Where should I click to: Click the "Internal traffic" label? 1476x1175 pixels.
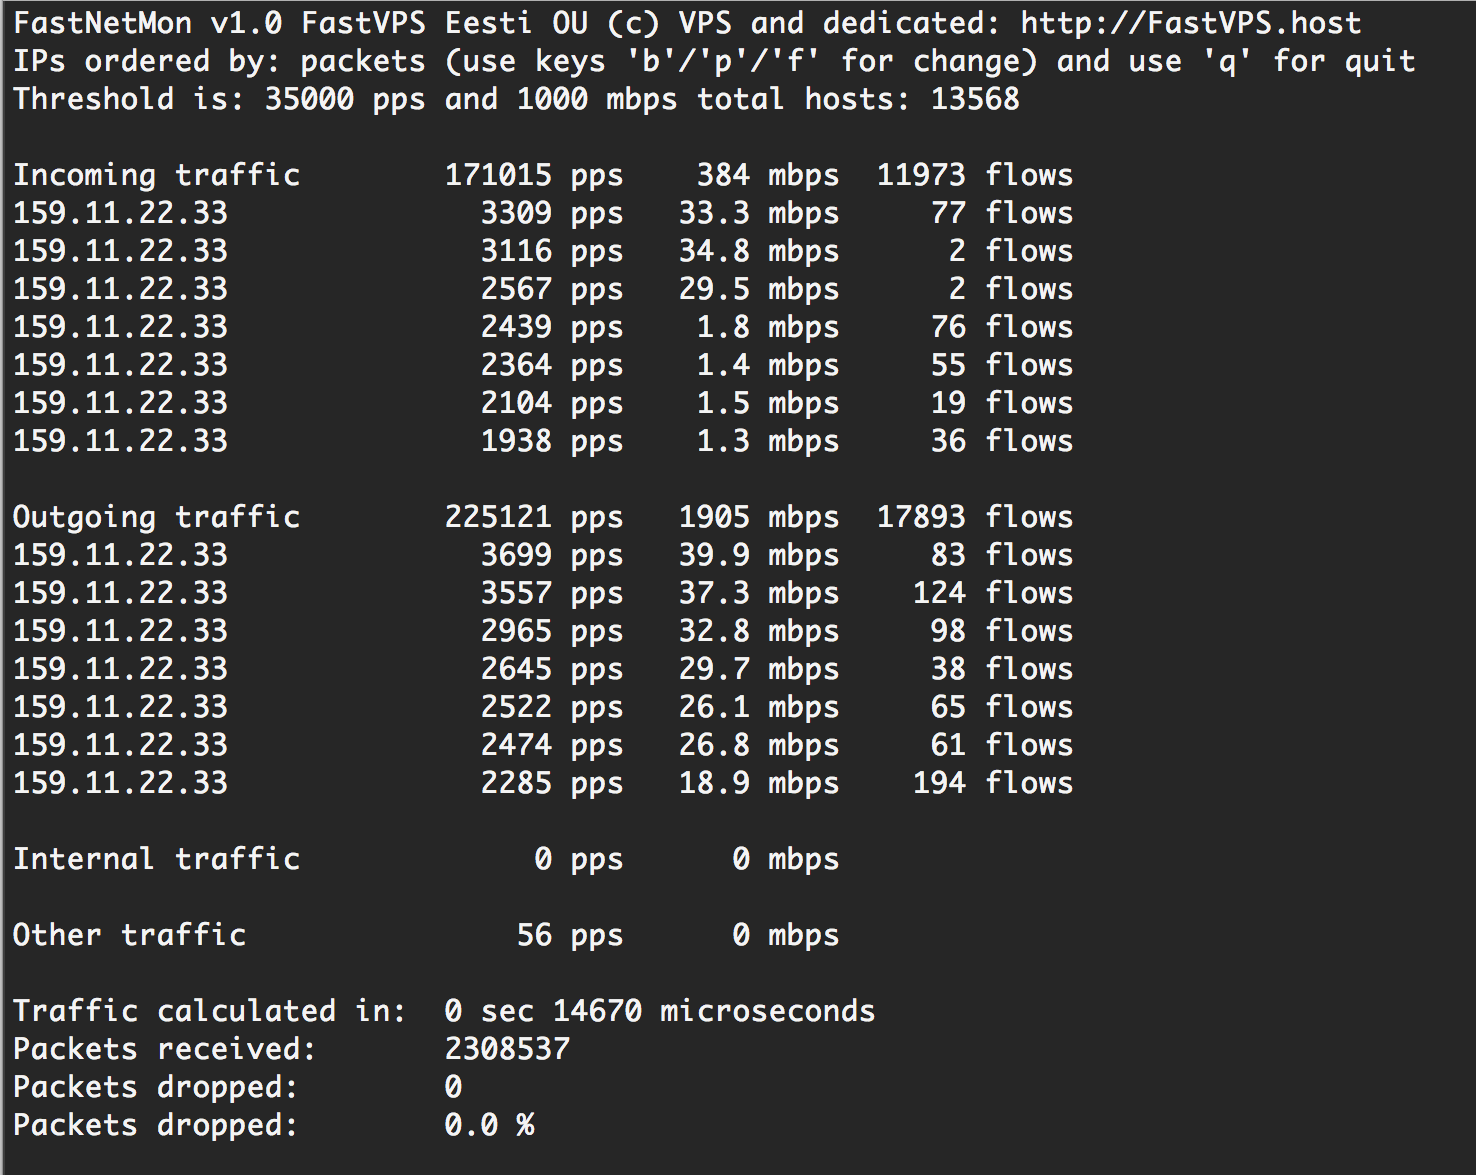[156, 859]
